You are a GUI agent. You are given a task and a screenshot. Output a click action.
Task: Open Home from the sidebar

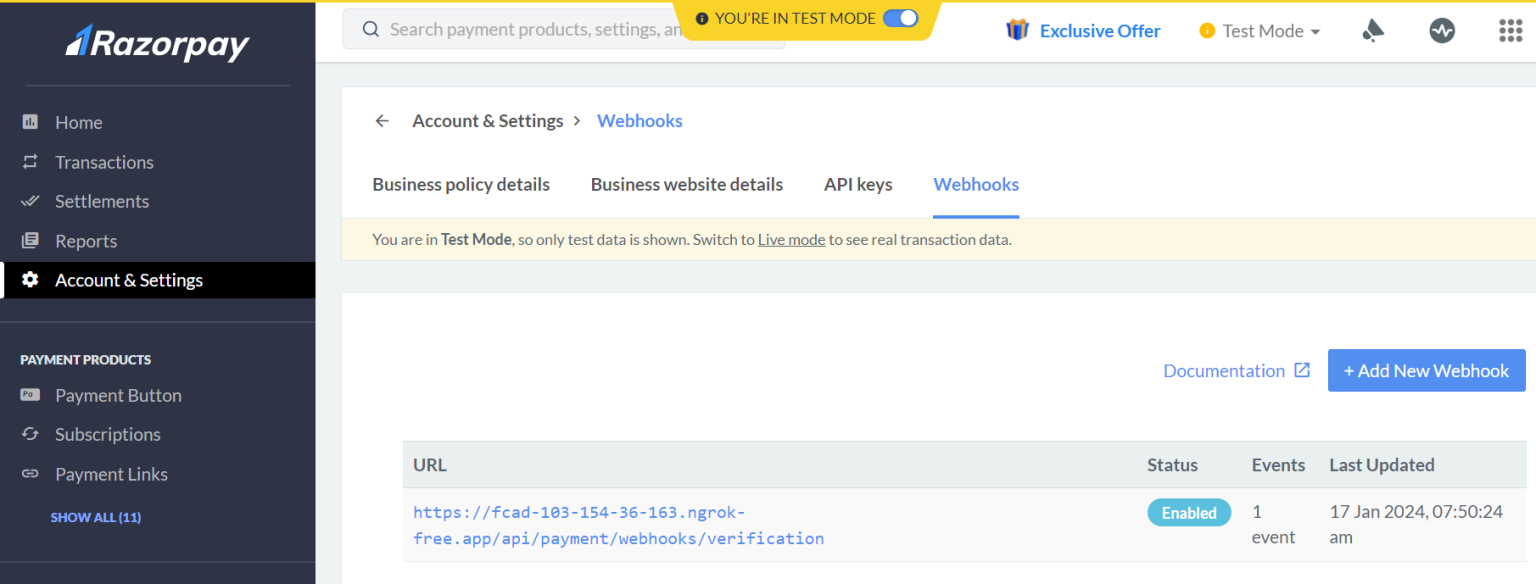click(79, 122)
